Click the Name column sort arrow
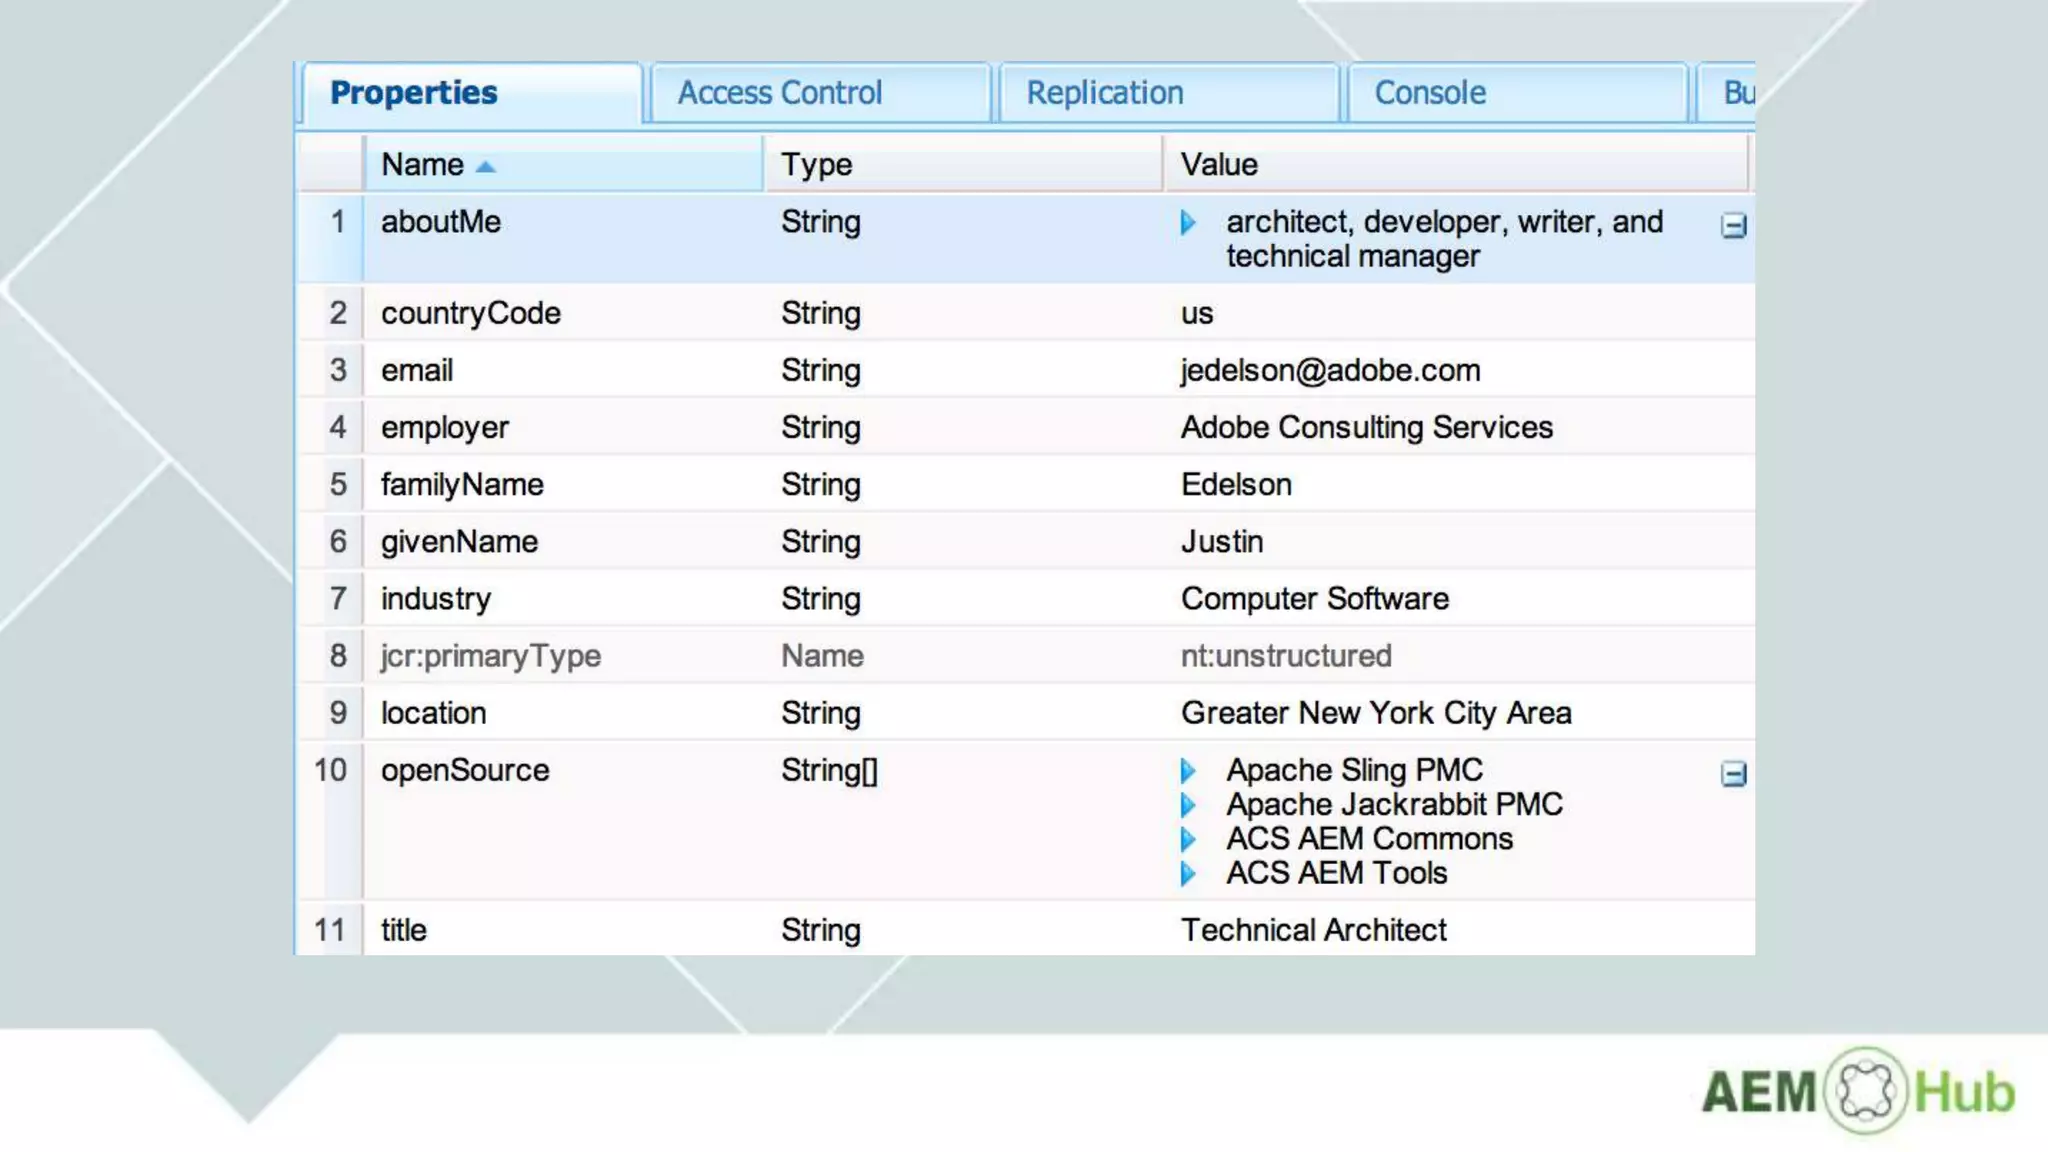Screen dimensions: 2048x1152 (x=486, y=167)
